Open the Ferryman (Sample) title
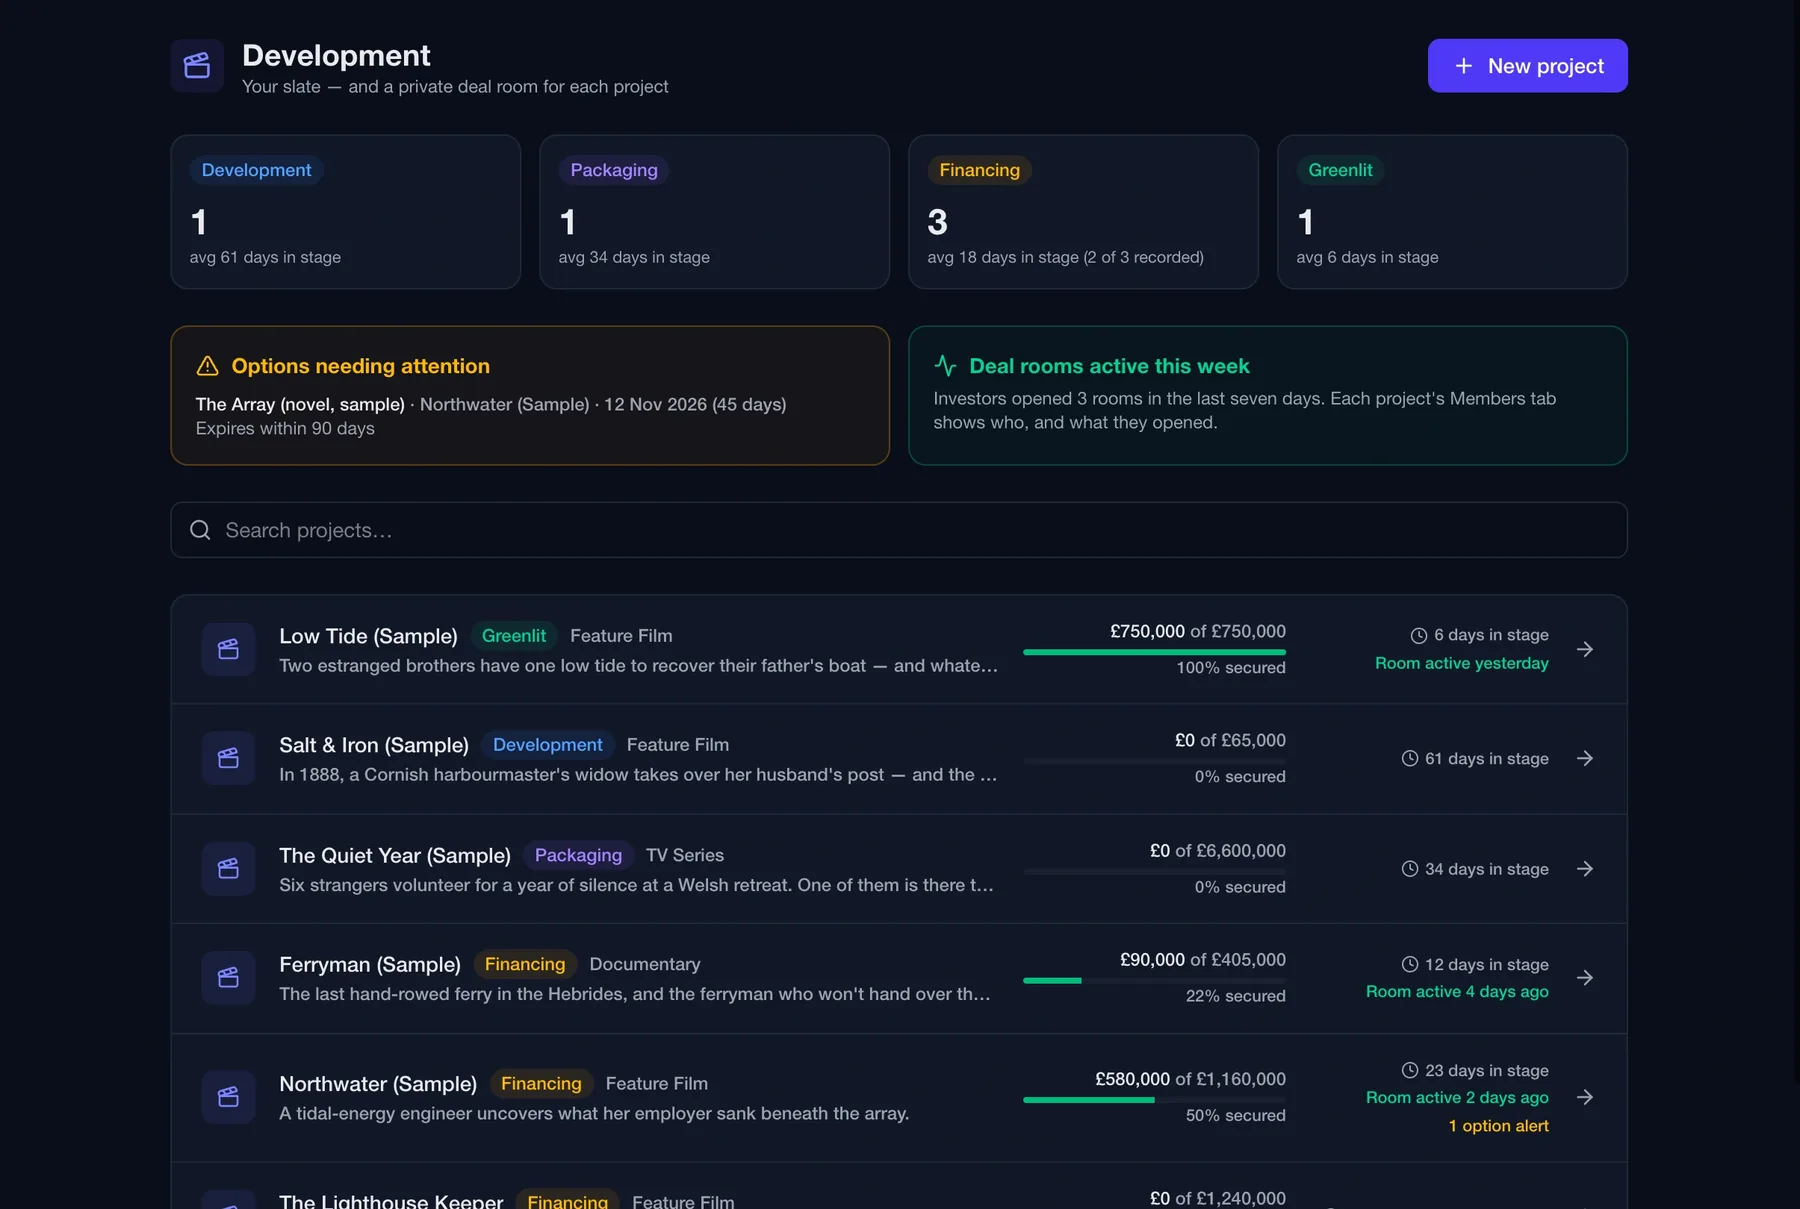 pyautogui.click(x=370, y=964)
